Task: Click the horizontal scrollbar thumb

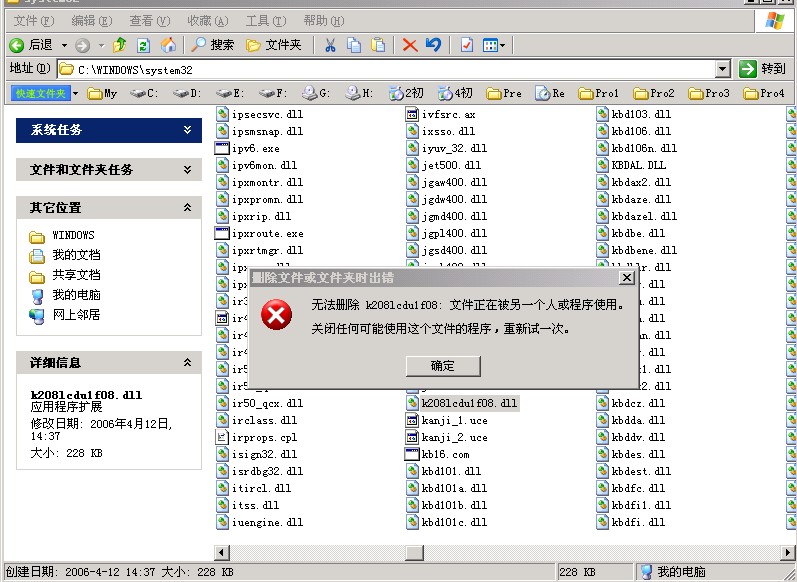Action: click(x=415, y=553)
